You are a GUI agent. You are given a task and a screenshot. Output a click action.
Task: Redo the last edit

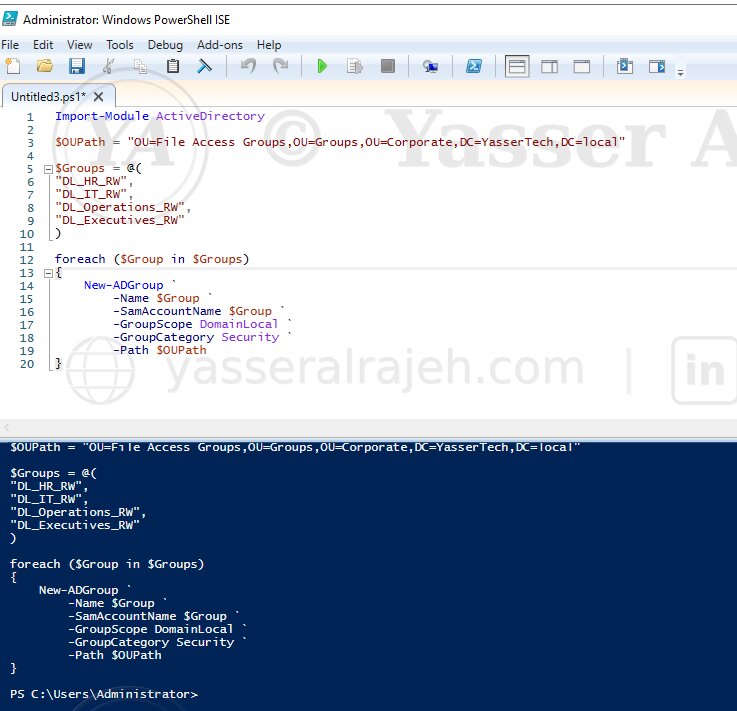coord(281,66)
